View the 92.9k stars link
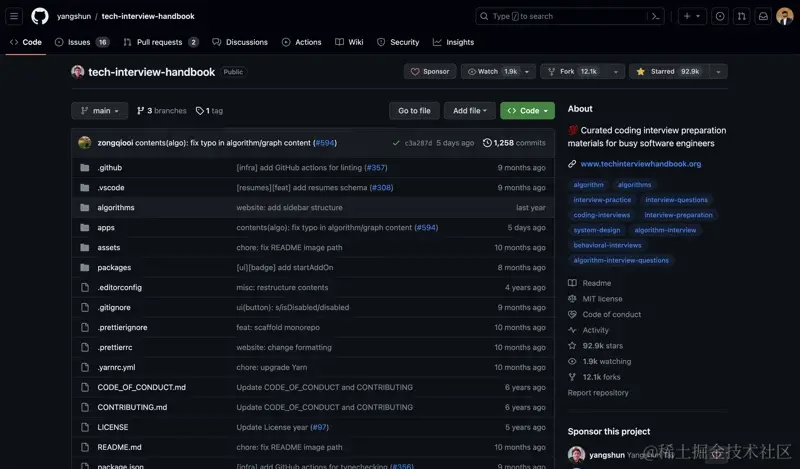The height and width of the screenshot is (469, 800). (596, 345)
